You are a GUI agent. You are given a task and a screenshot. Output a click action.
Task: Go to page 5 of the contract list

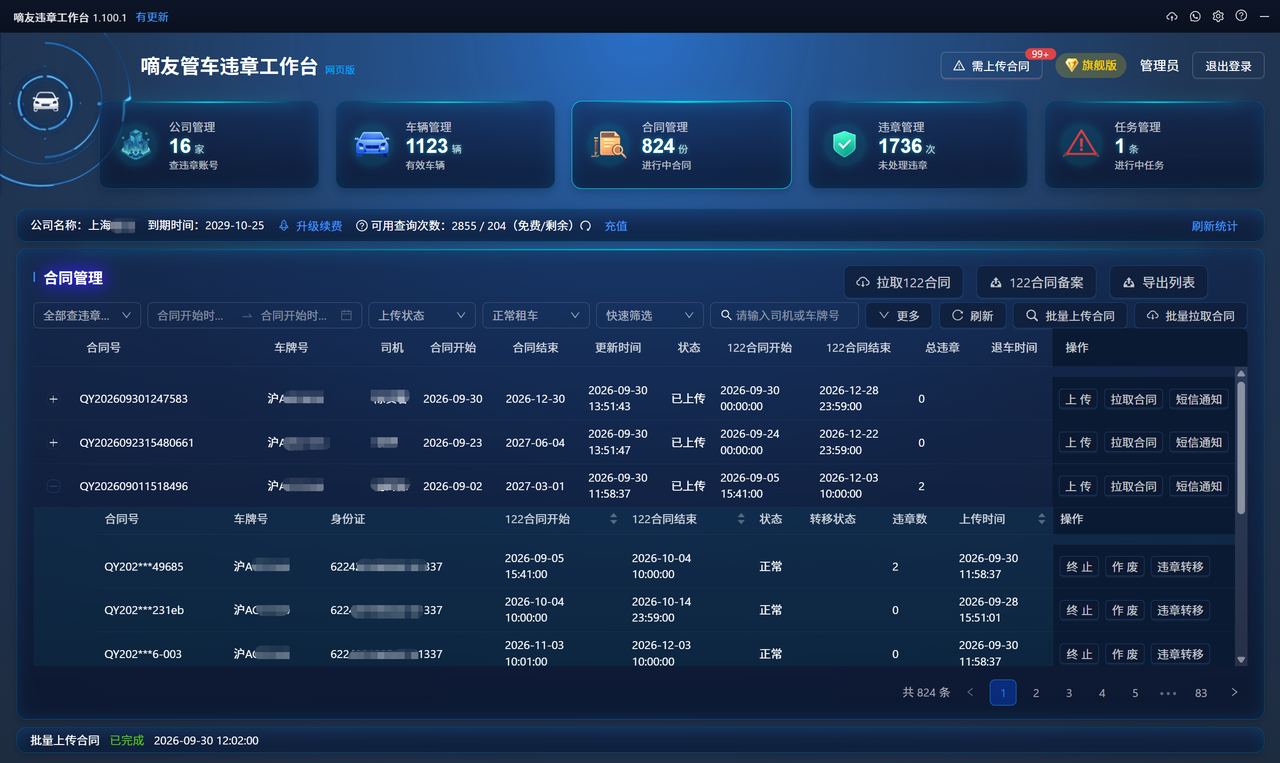(x=1135, y=692)
